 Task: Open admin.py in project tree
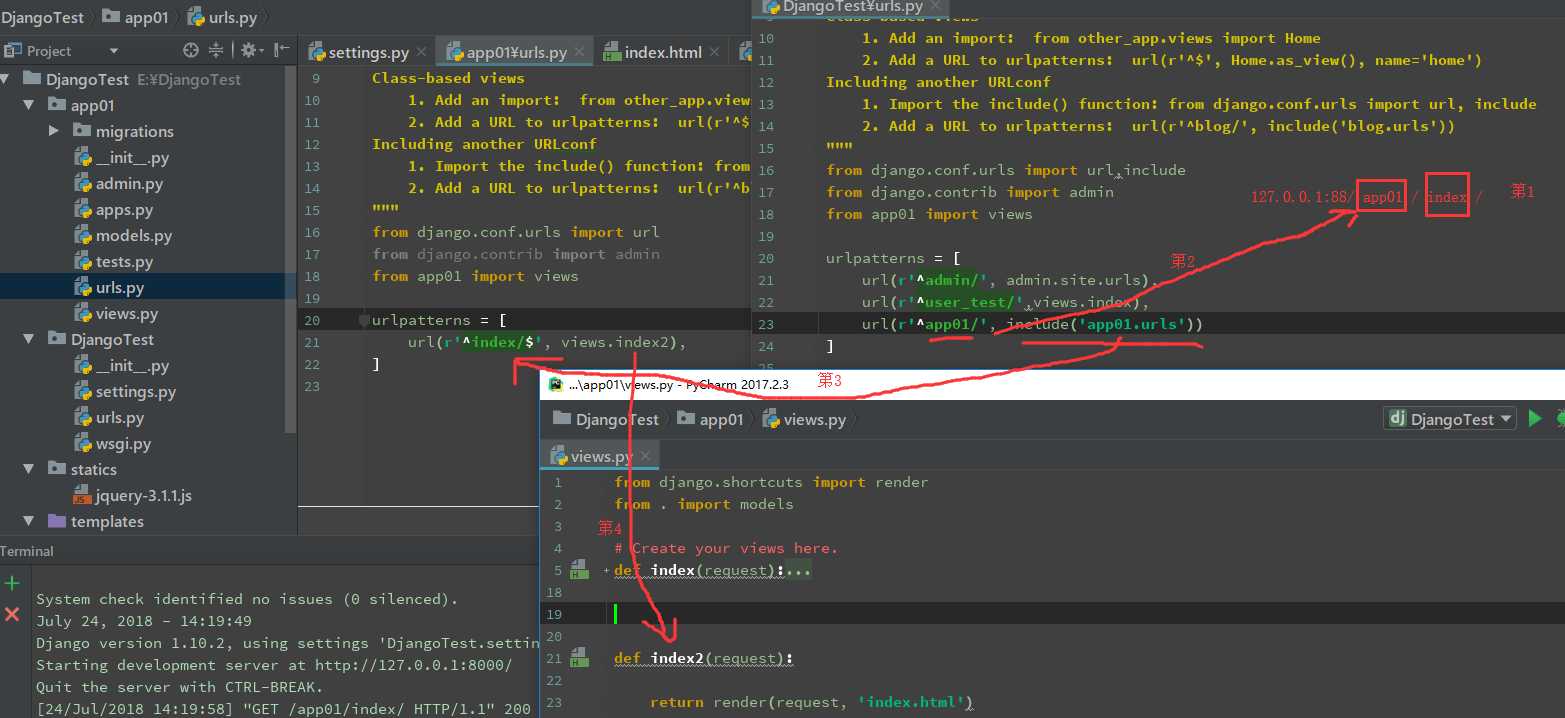[x=129, y=183]
